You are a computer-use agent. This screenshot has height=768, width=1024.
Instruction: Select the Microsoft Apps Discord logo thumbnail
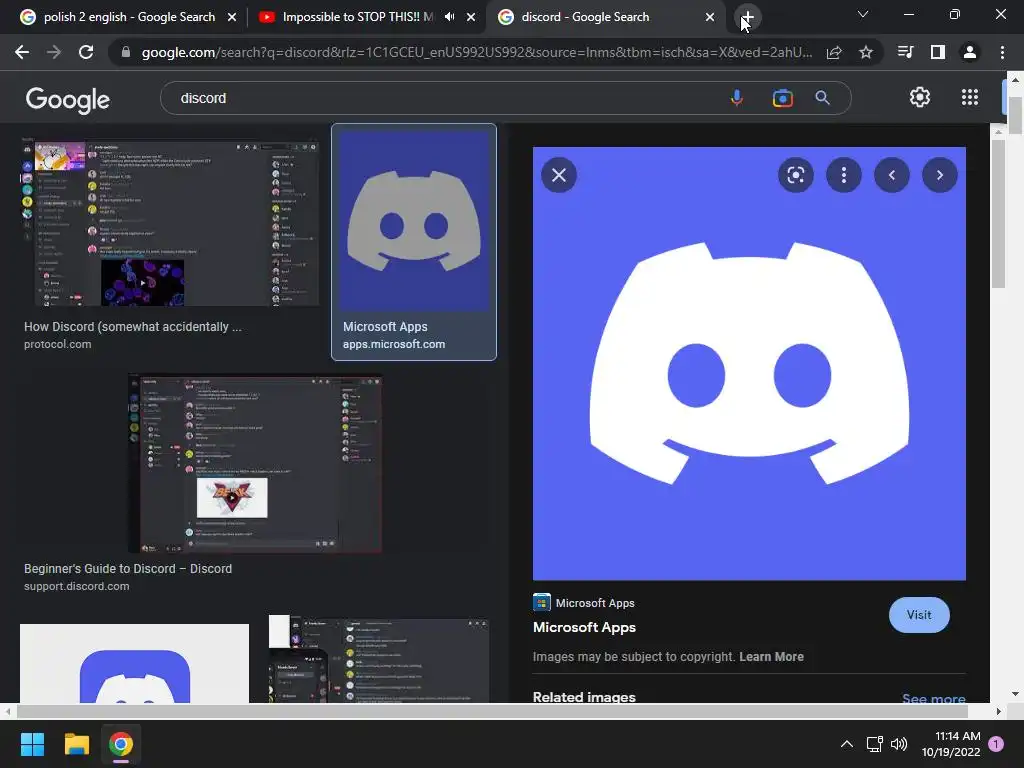[x=414, y=221]
